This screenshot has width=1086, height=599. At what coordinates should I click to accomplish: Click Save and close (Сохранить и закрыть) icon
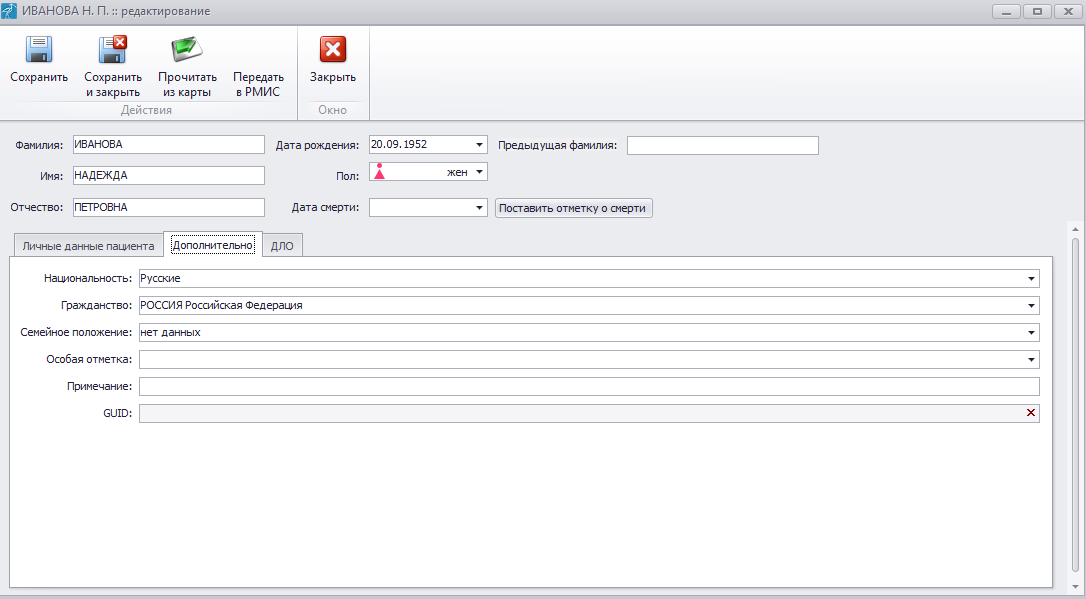click(x=112, y=51)
